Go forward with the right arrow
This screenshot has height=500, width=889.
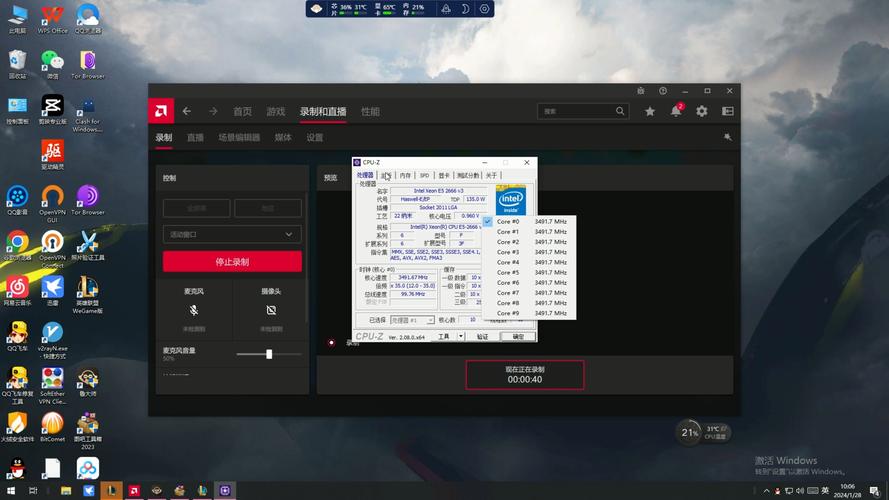coord(213,111)
